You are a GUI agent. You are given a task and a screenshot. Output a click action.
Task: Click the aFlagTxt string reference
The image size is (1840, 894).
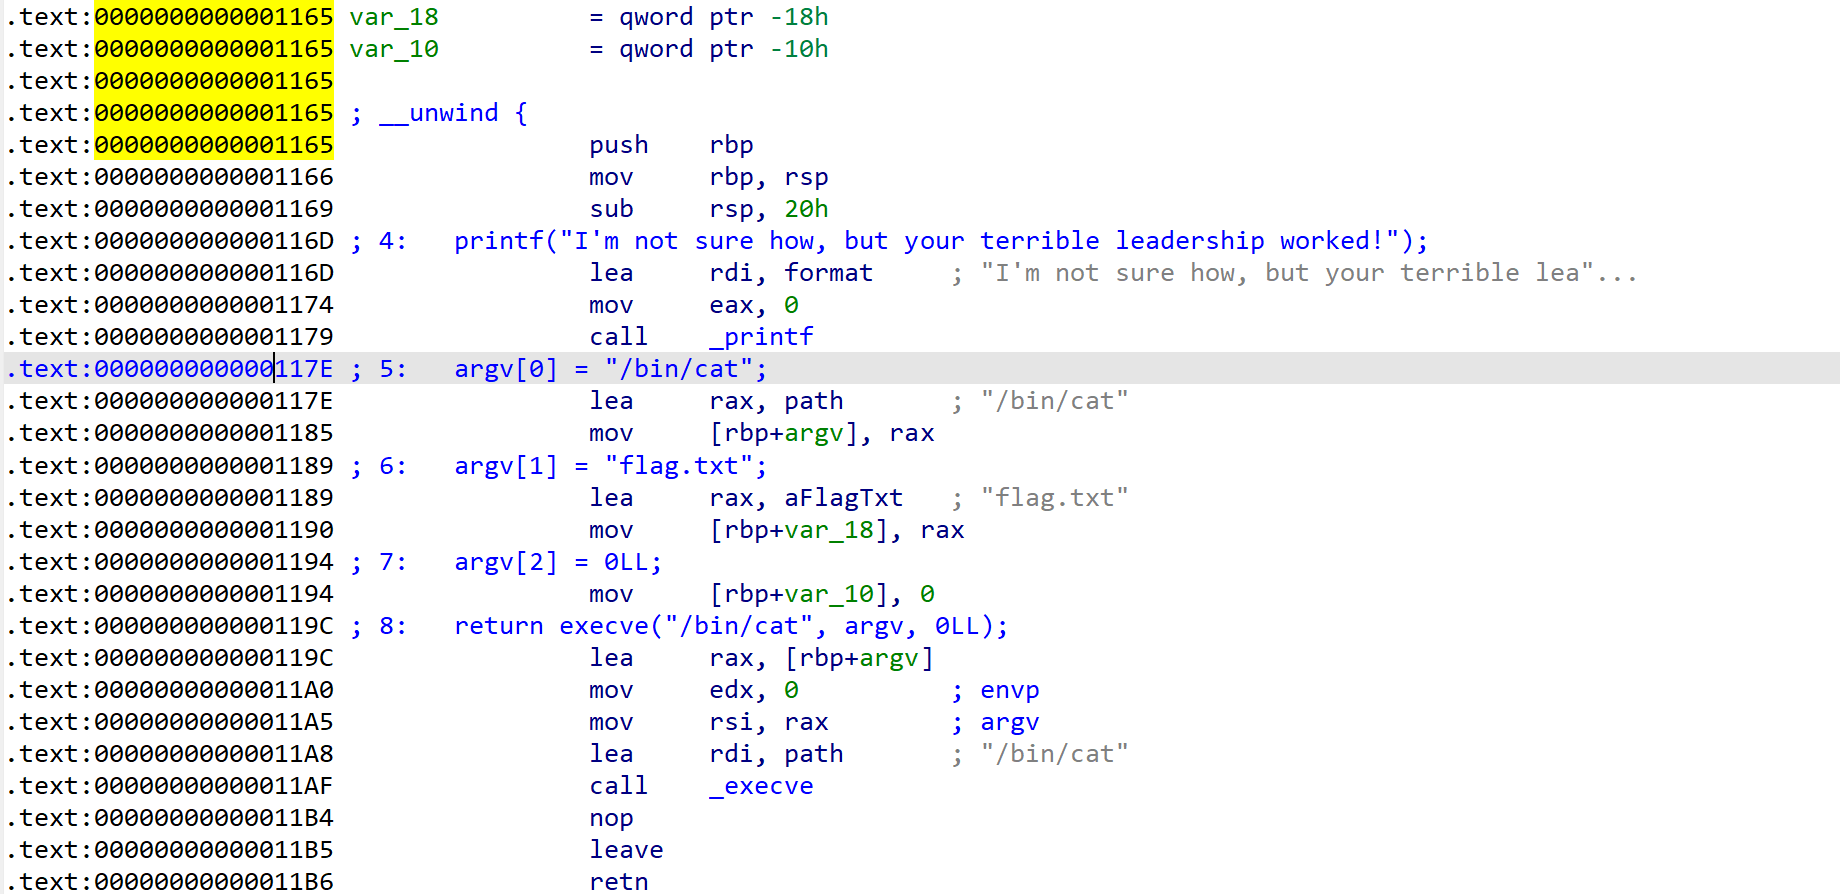coord(843,498)
